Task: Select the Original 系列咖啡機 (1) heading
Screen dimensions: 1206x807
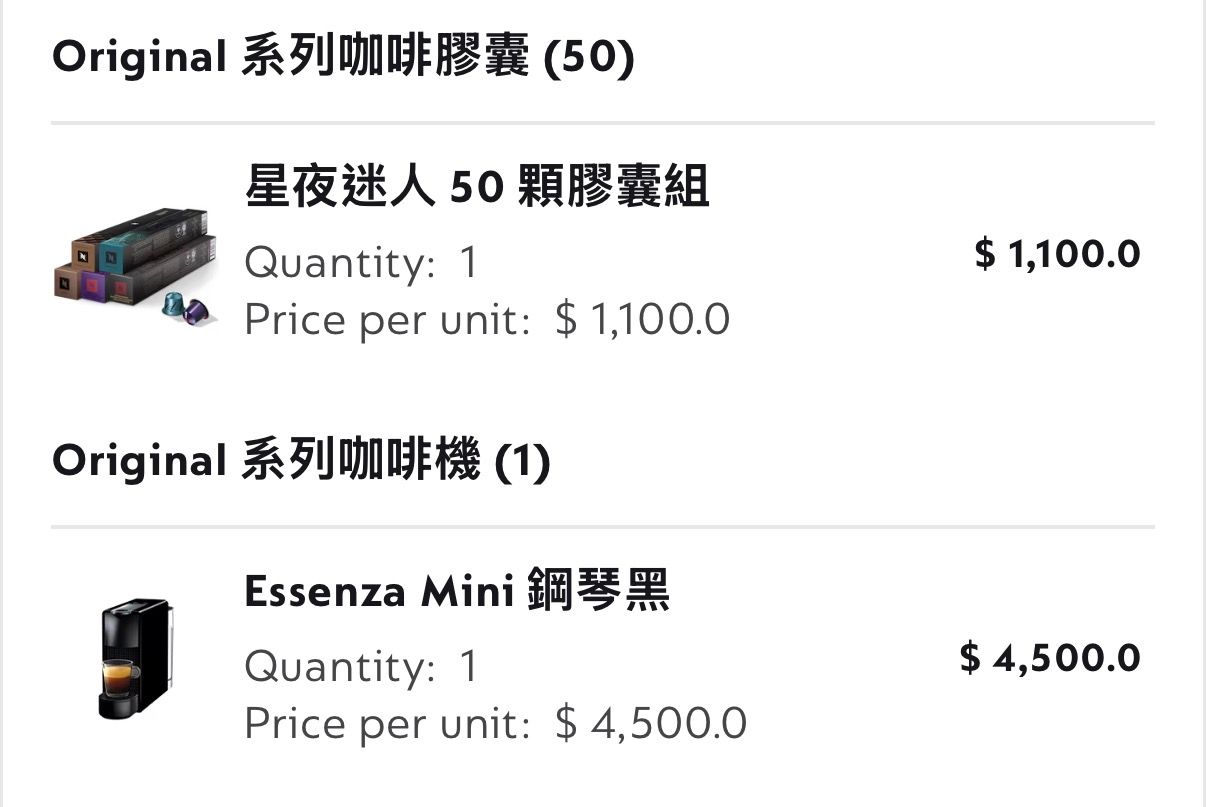Action: (x=301, y=461)
